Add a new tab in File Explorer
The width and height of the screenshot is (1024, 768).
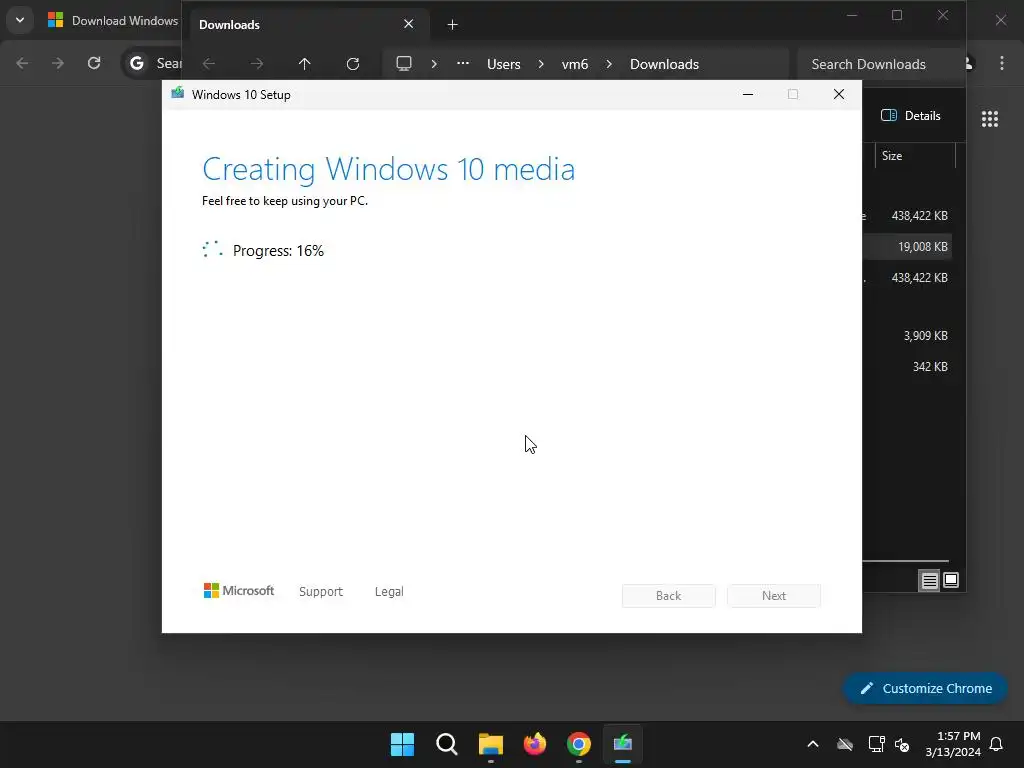pyautogui.click(x=452, y=25)
